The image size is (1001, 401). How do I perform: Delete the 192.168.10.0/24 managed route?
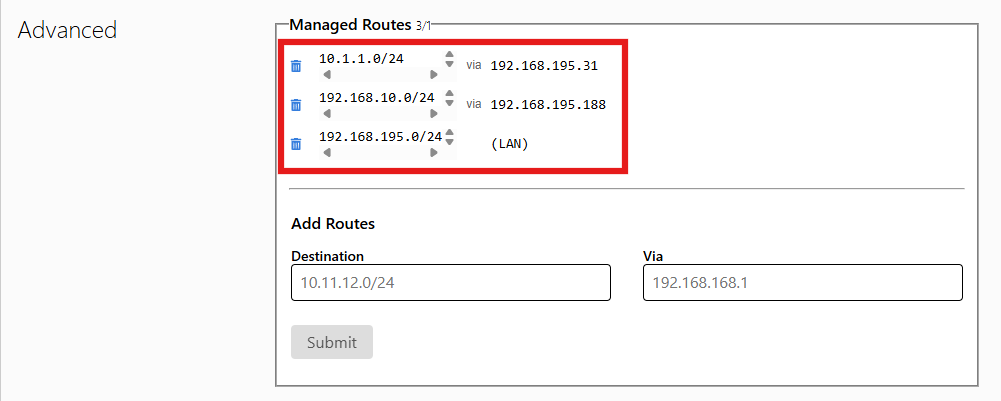click(x=296, y=105)
